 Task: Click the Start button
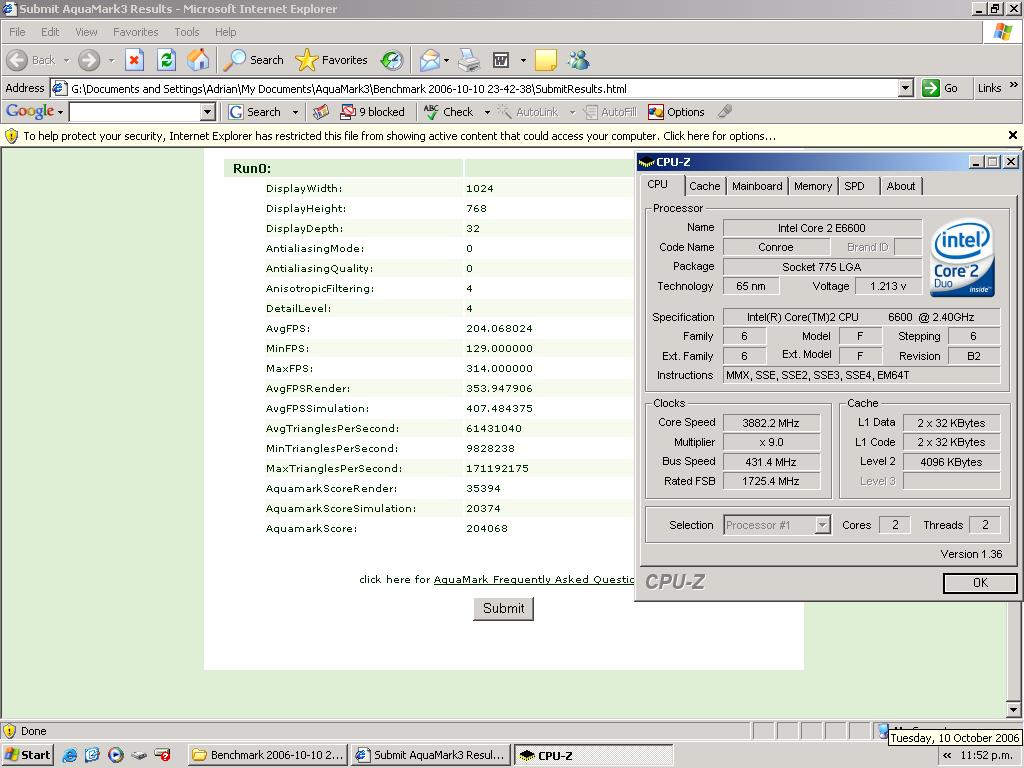click(27, 755)
